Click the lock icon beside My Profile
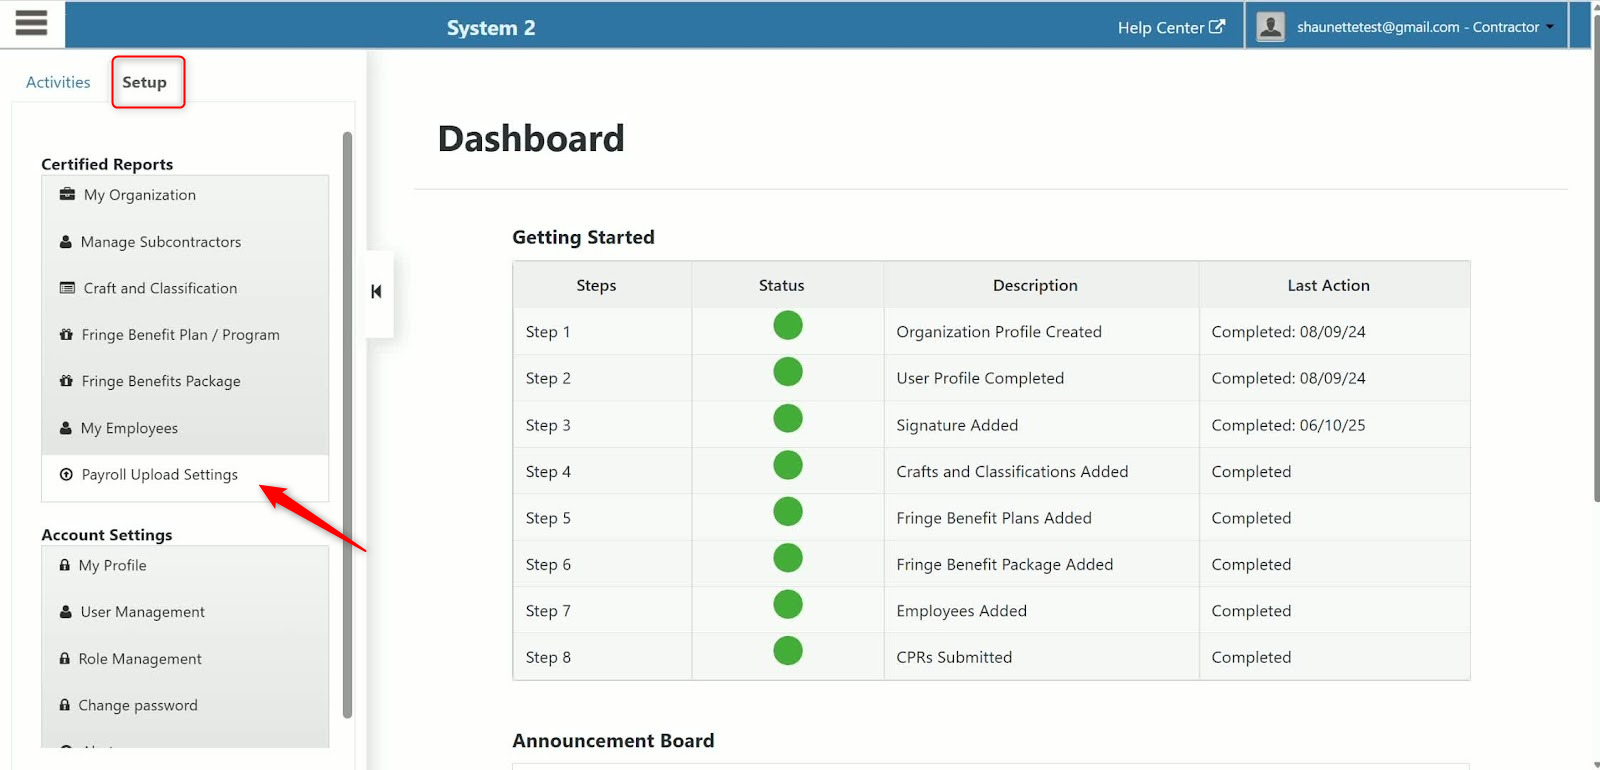Image resolution: width=1600 pixels, height=770 pixels. [x=65, y=565]
